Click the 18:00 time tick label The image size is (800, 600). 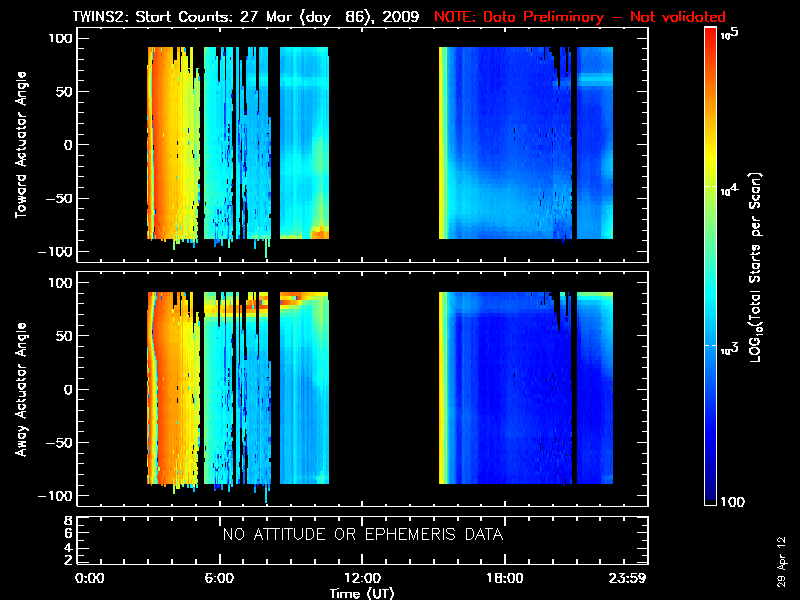click(x=504, y=579)
